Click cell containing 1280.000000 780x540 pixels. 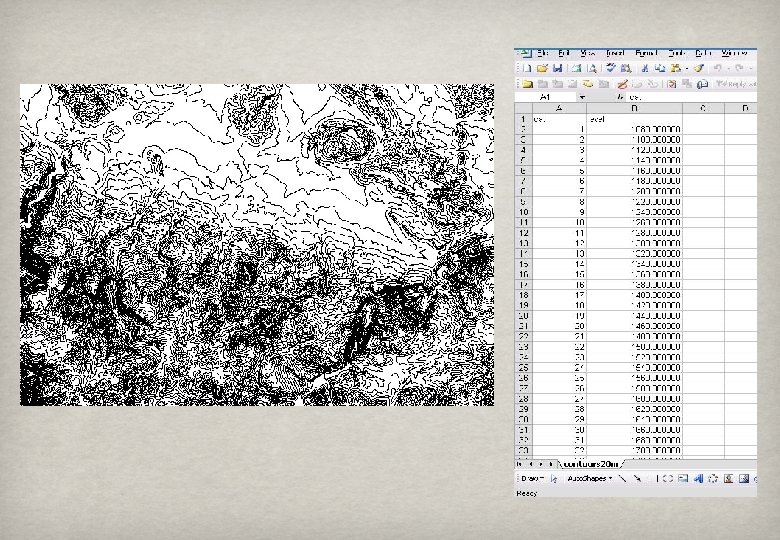634,233
